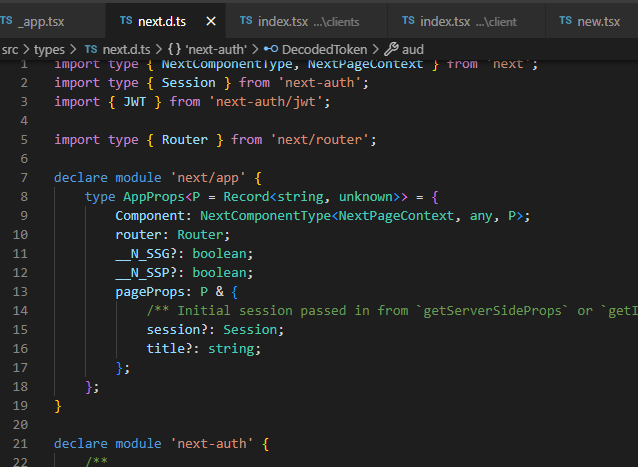Click the wrench icon before aud
The width and height of the screenshot is (638, 467).
pyautogui.click(x=391, y=49)
